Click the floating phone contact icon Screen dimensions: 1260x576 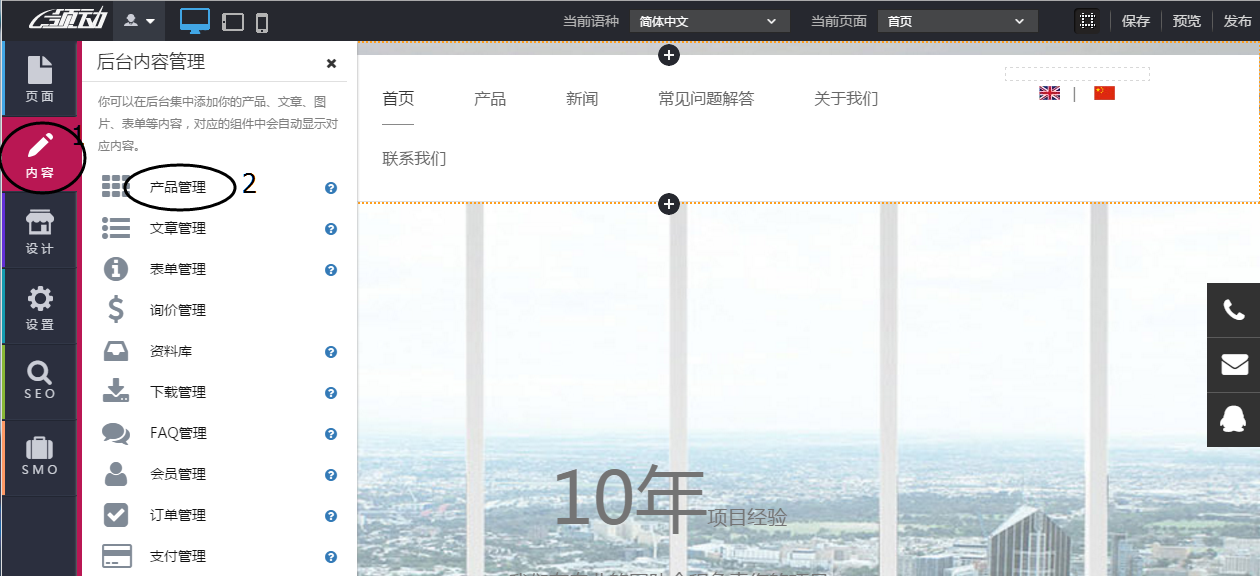pos(1233,309)
